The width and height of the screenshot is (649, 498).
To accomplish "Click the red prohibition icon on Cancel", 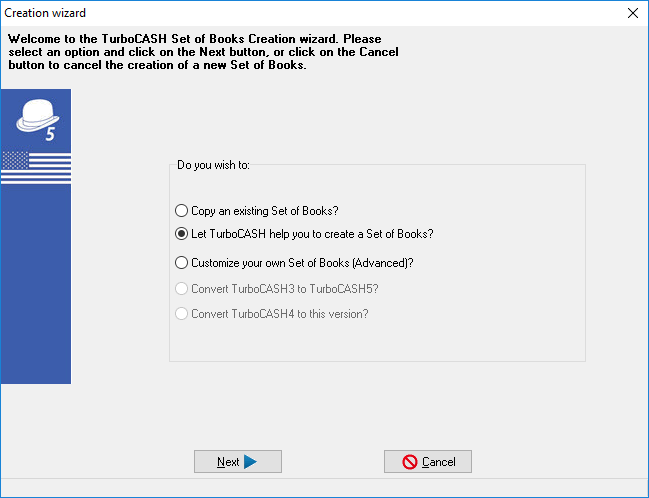I will (x=409, y=462).
